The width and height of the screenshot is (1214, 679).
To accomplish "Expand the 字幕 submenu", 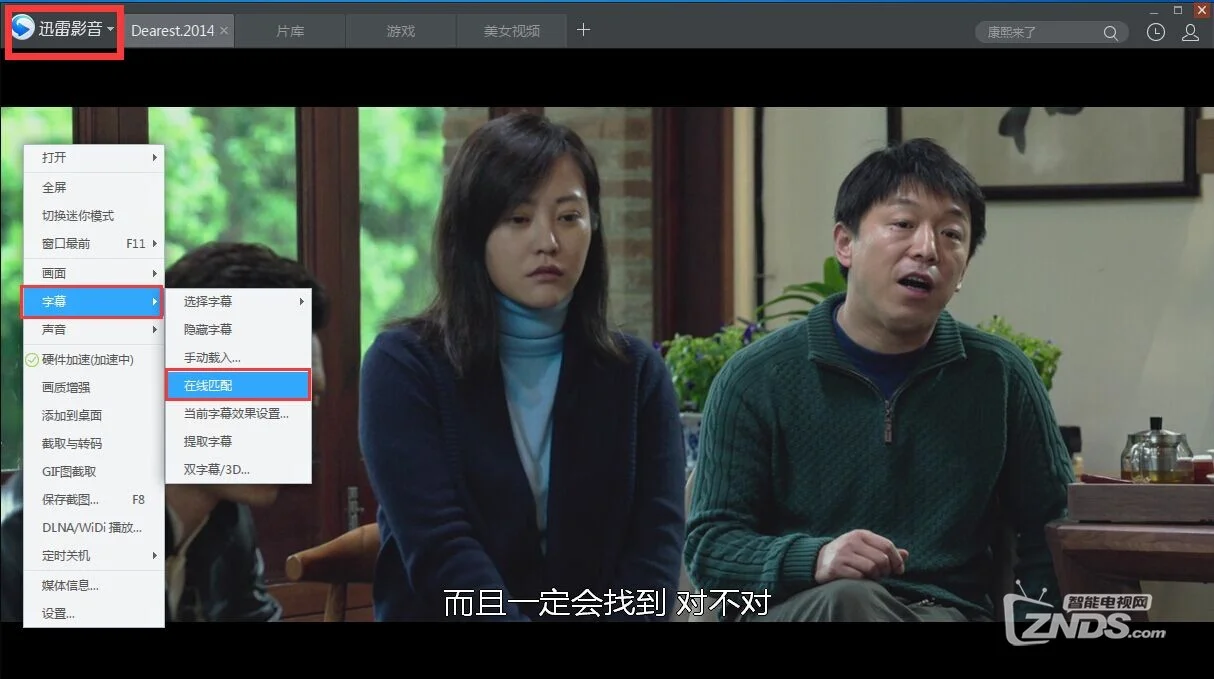I will pos(94,301).
